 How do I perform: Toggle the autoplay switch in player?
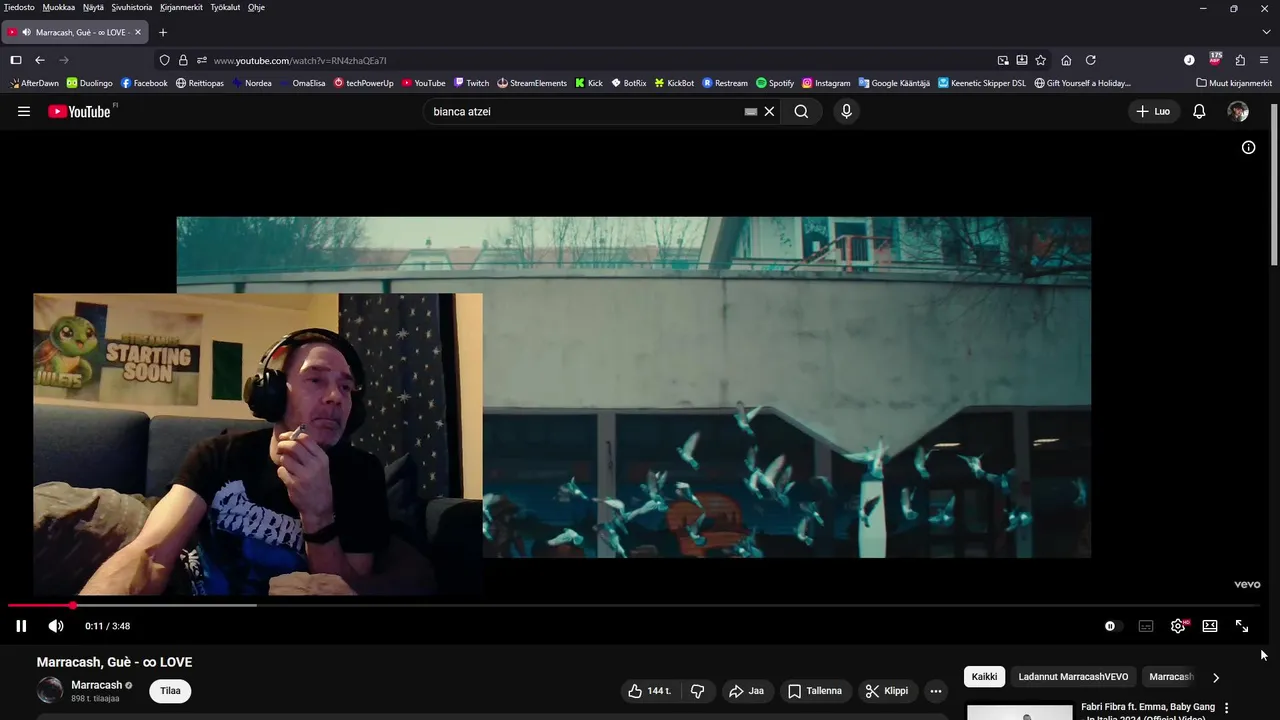1112,626
